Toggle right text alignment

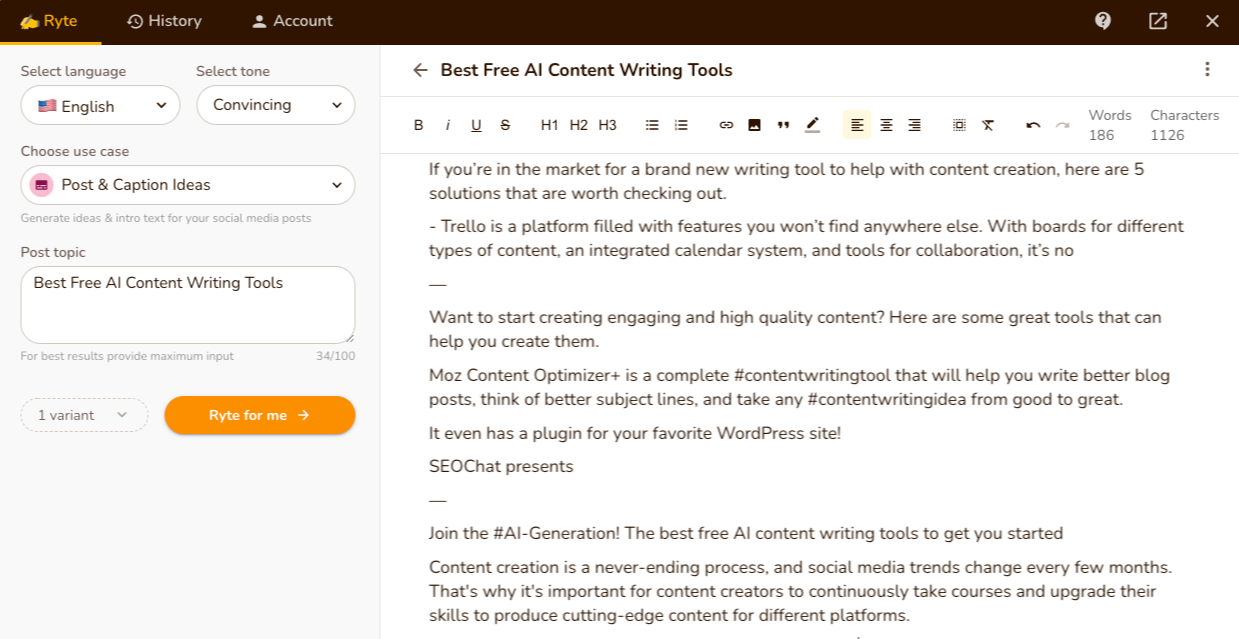(914, 125)
